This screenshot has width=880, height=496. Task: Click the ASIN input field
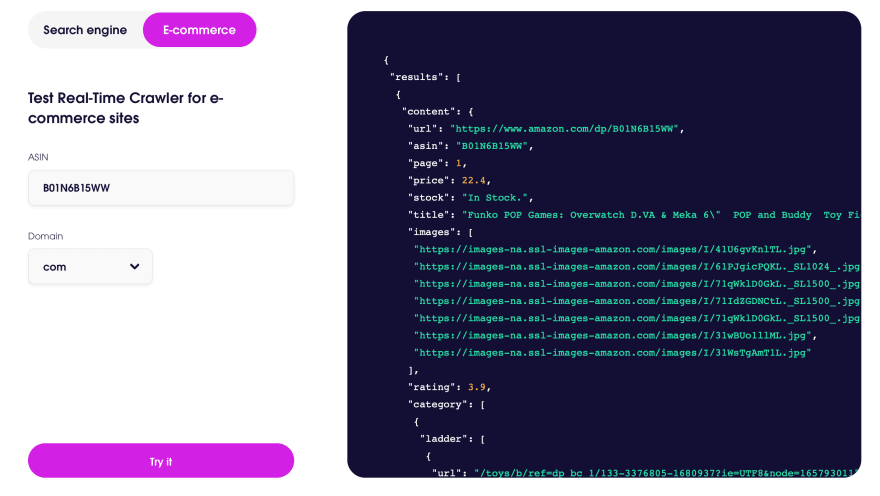(x=161, y=188)
